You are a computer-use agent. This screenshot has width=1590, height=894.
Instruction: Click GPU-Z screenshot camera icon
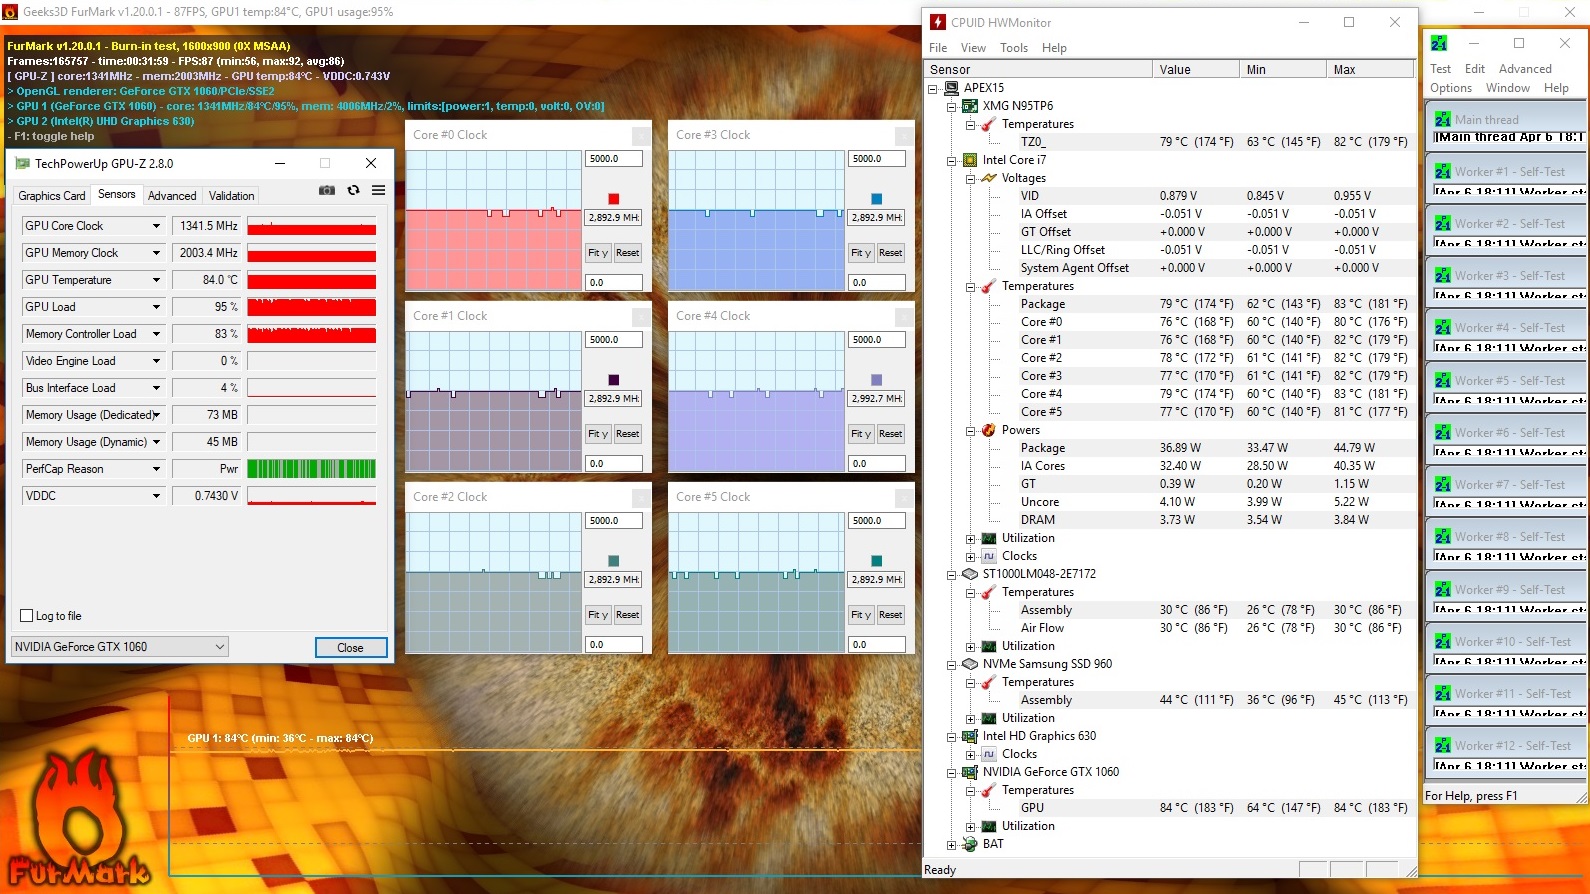point(327,190)
